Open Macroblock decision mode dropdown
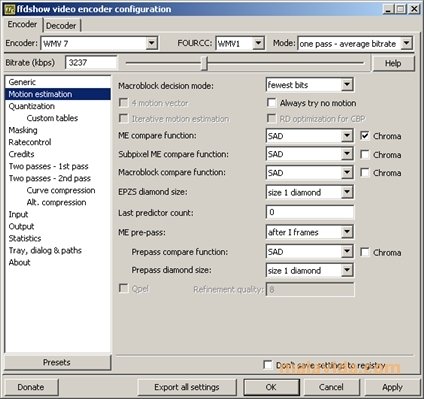 pyautogui.click(x=310, y=85)
